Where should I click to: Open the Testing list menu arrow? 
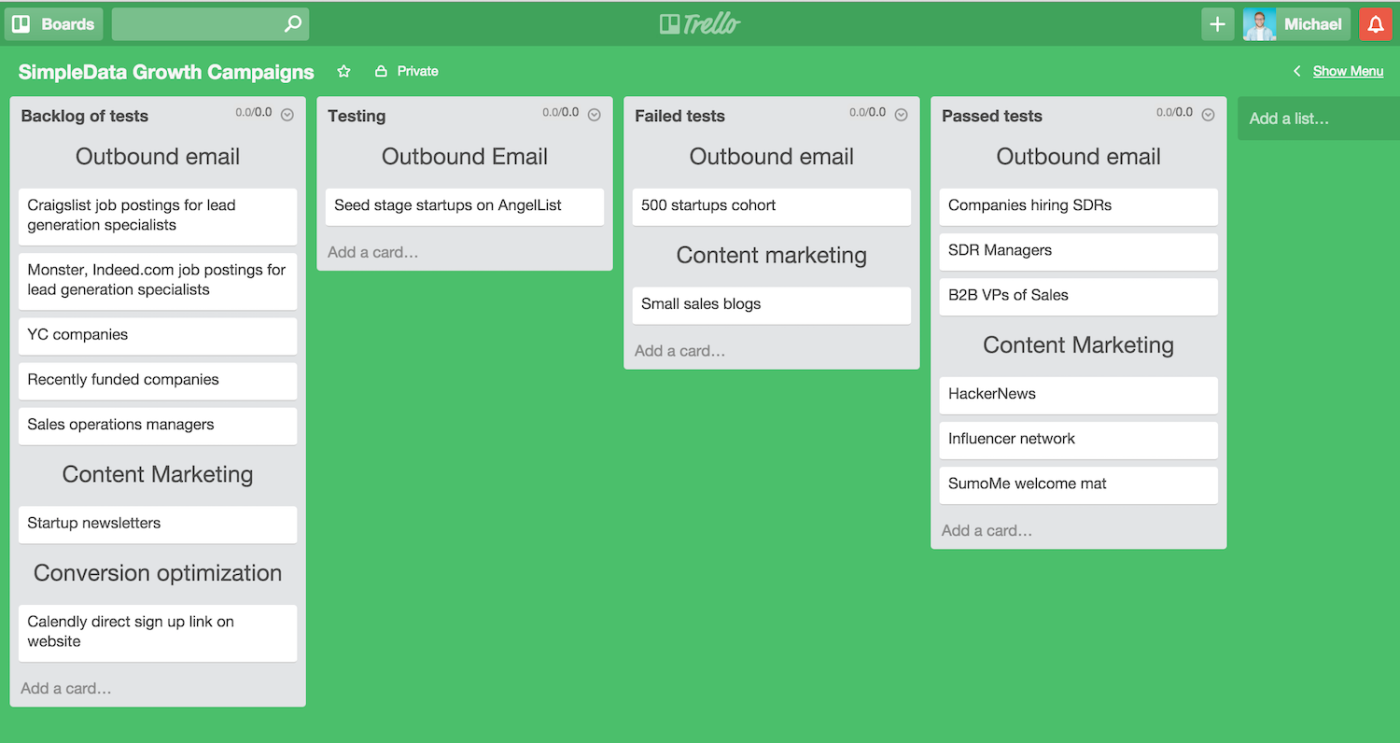click(594, 115)
